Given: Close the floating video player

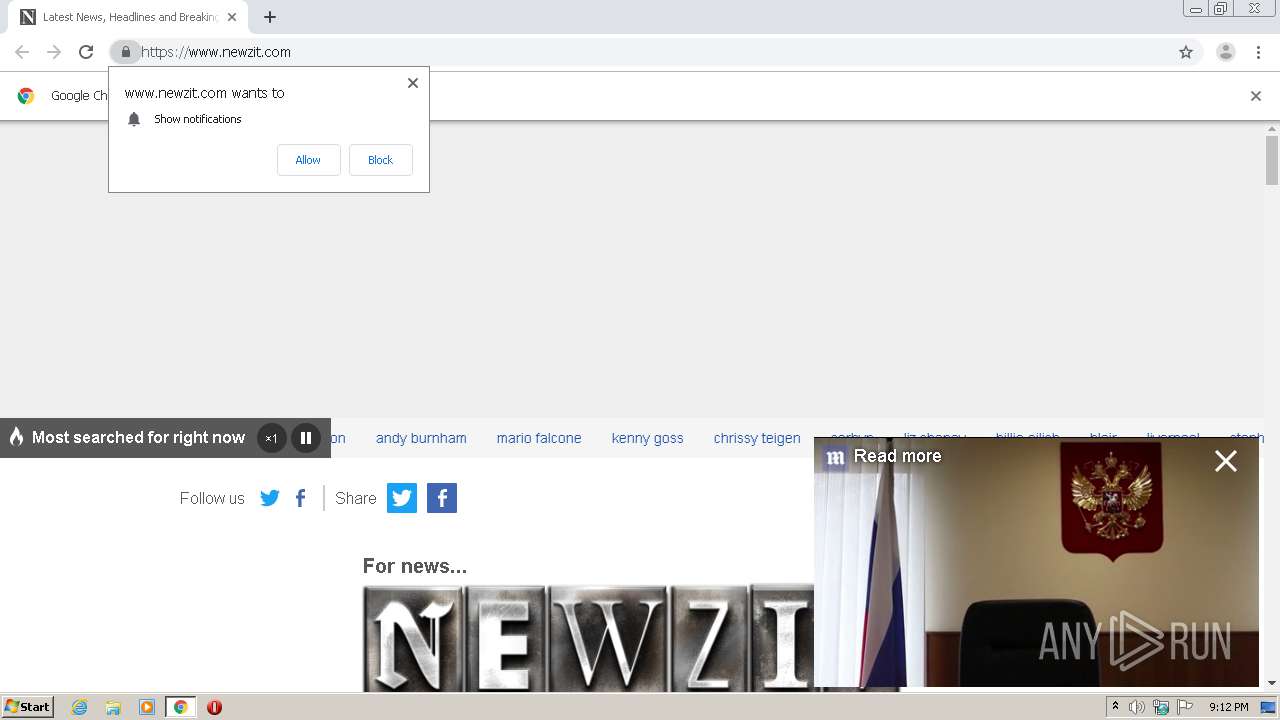Looking at the screenshot, I should pos(1226,461).
